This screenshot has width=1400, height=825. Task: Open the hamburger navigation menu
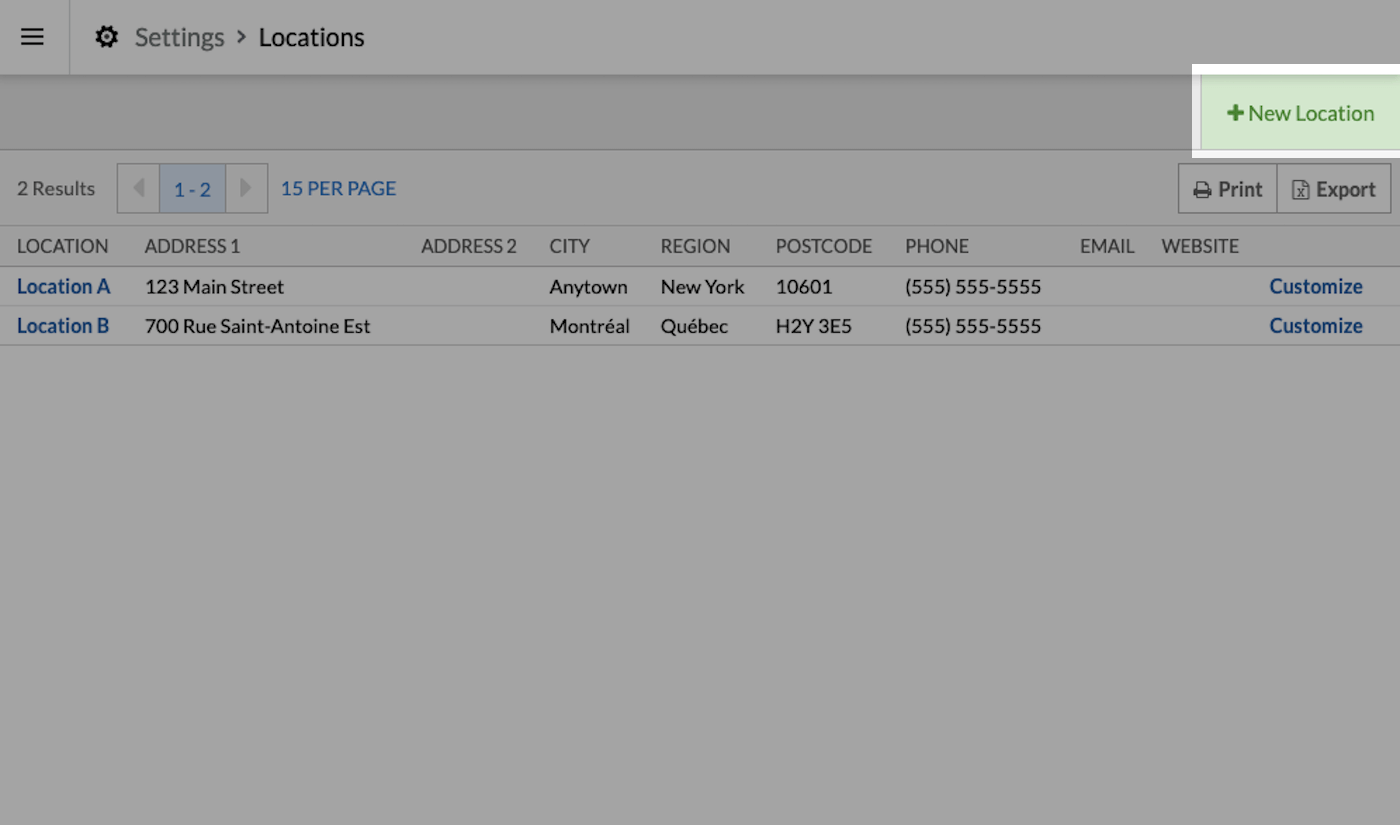32,37
